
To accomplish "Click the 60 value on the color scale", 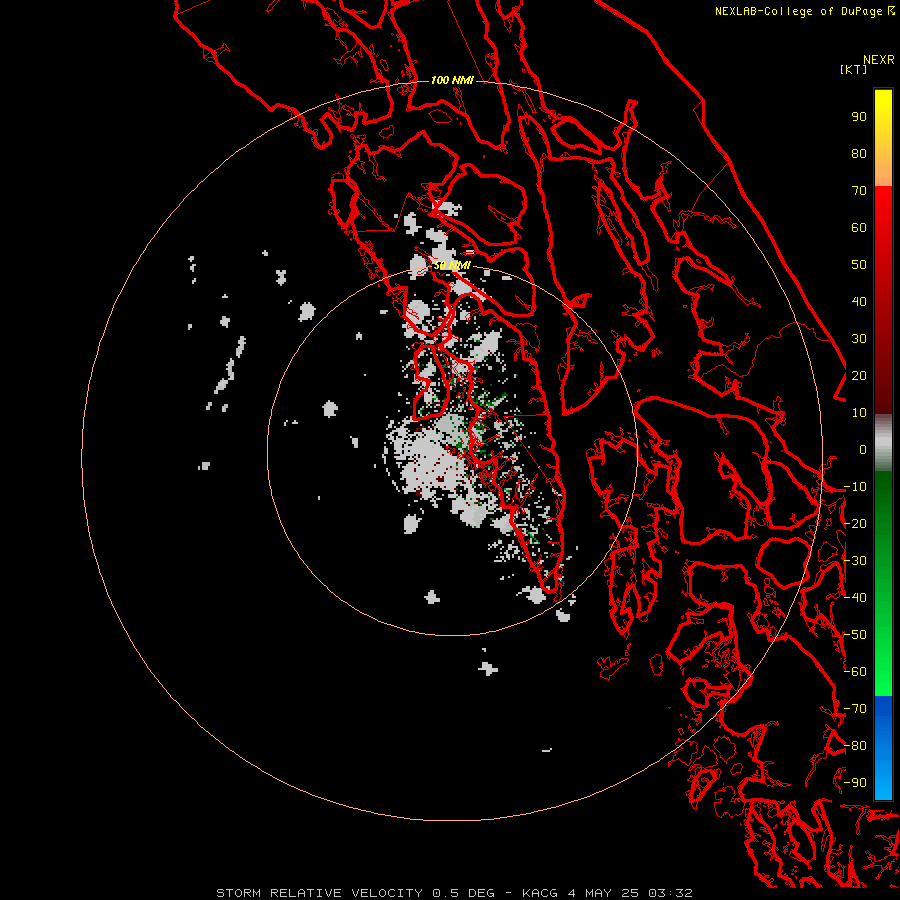I will [859, 228].
